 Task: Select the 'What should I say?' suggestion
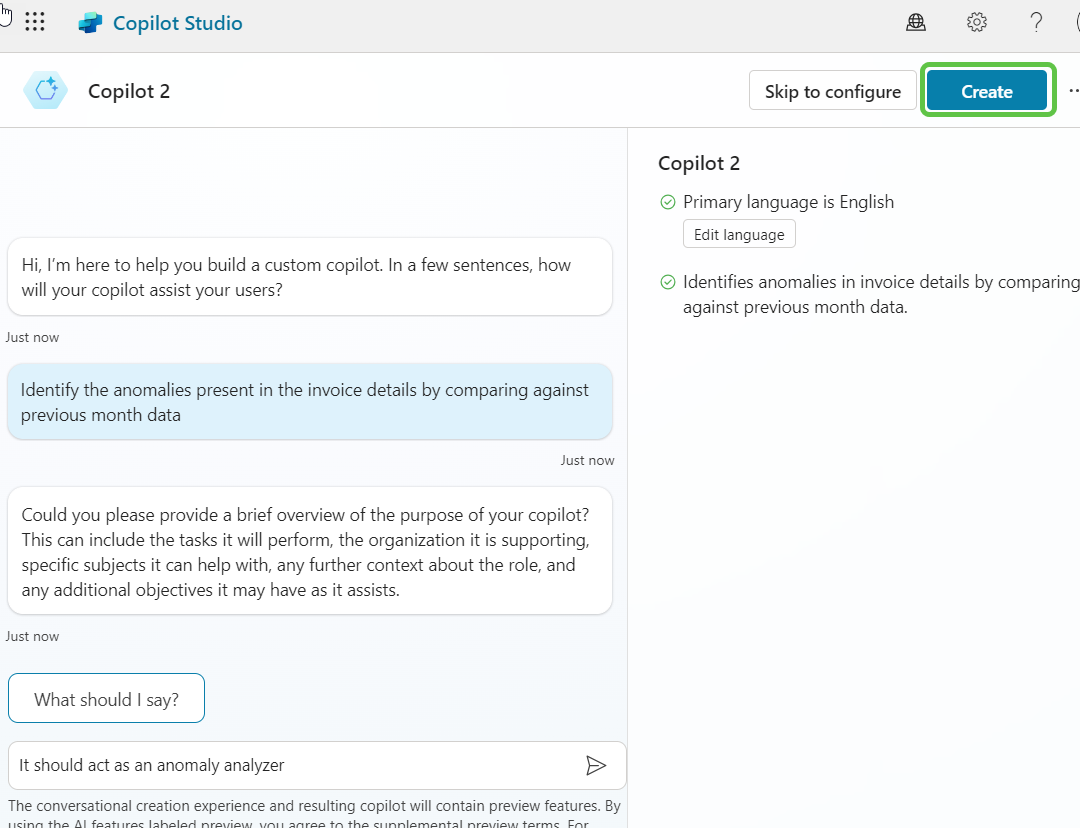tap(106, 698)
